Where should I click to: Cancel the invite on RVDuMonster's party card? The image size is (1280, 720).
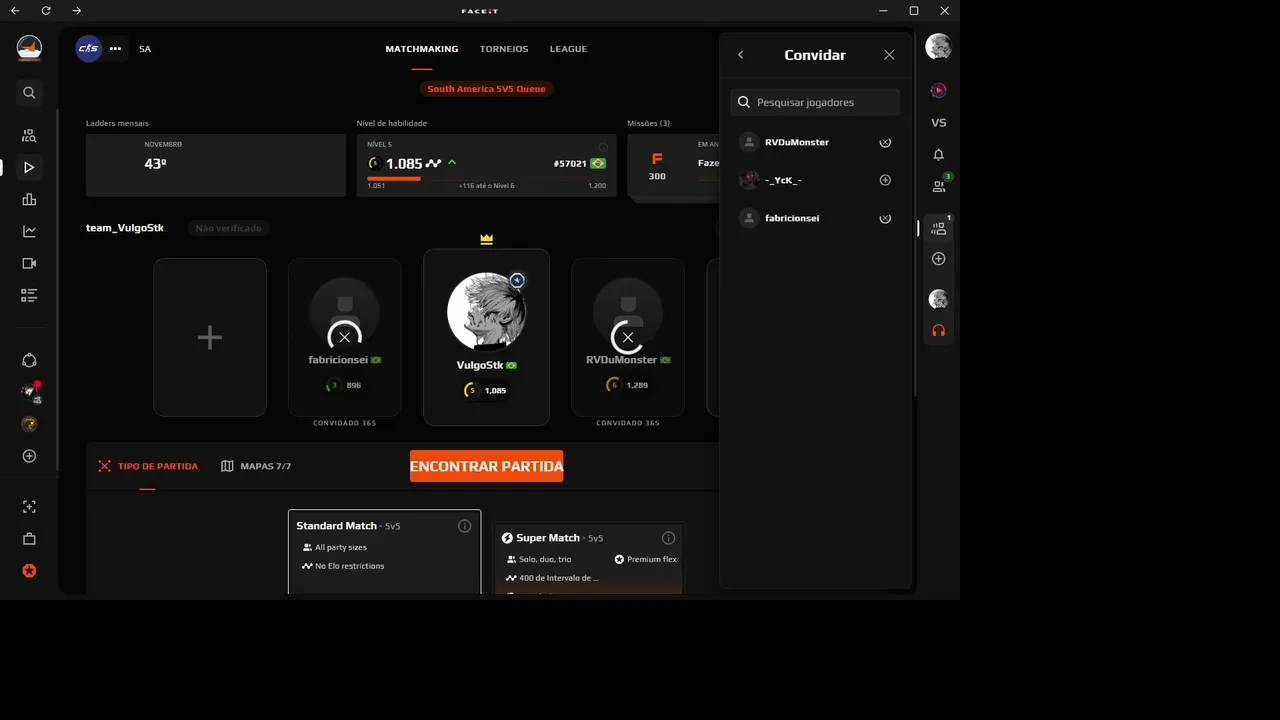[x=628, y=337]
